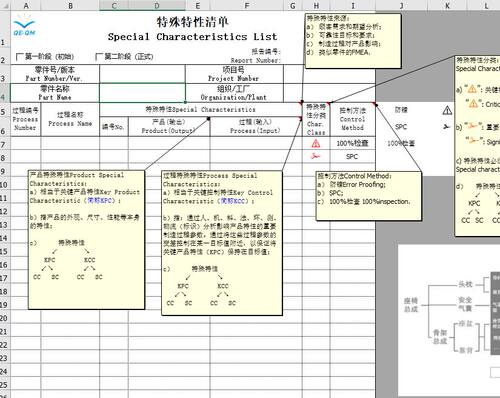Click the Report Number label
The image size is (500, 398).
256,60
